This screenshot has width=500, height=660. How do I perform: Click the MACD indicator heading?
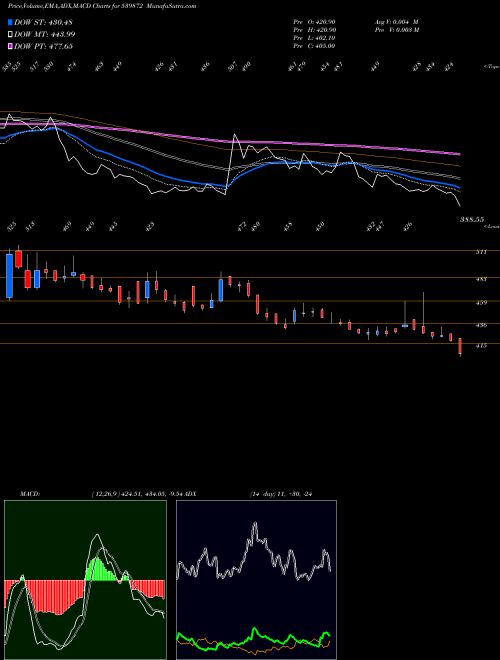(x=30, y=493)
